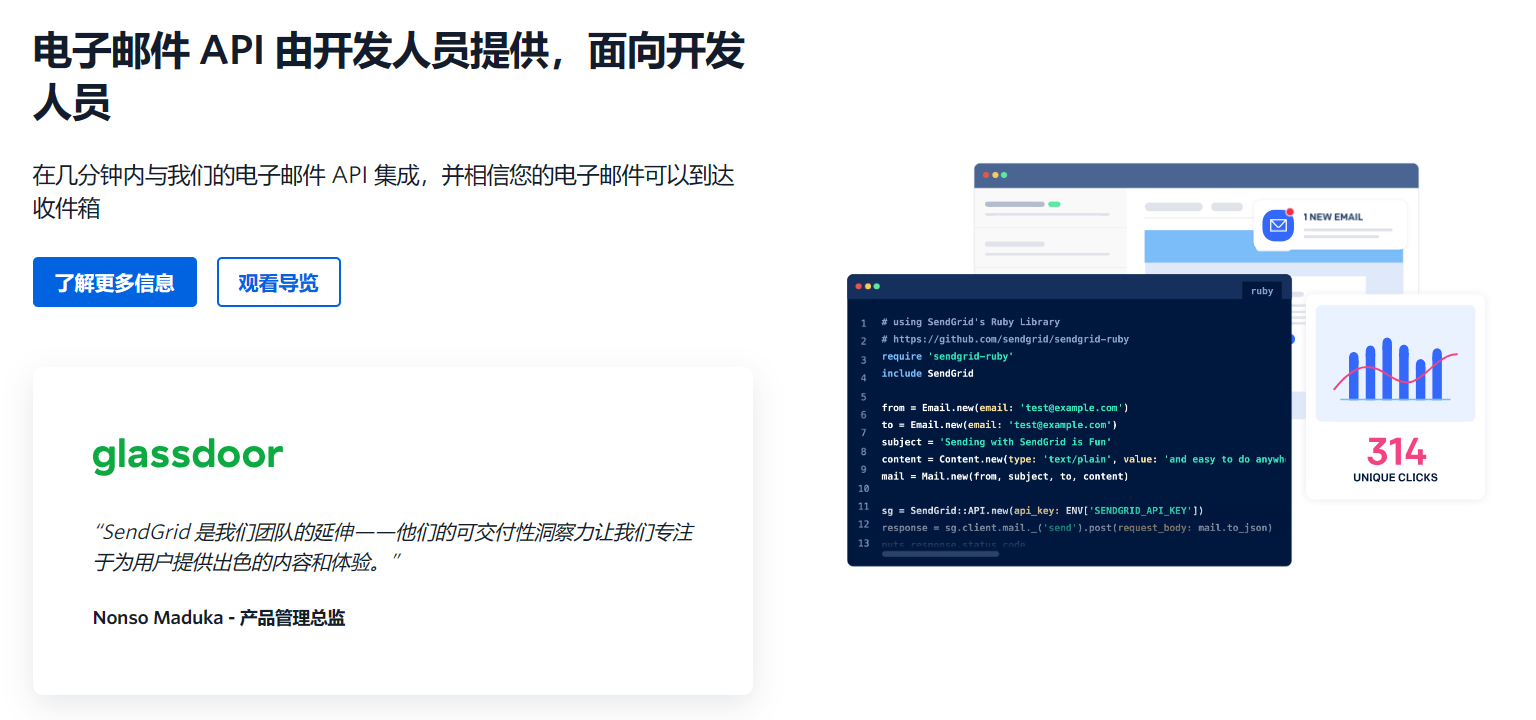Image resolution: width=1536 pixels, height=720 pixels.
Task: Click code line beginning to = Email.new
Action: coord(999,425)
